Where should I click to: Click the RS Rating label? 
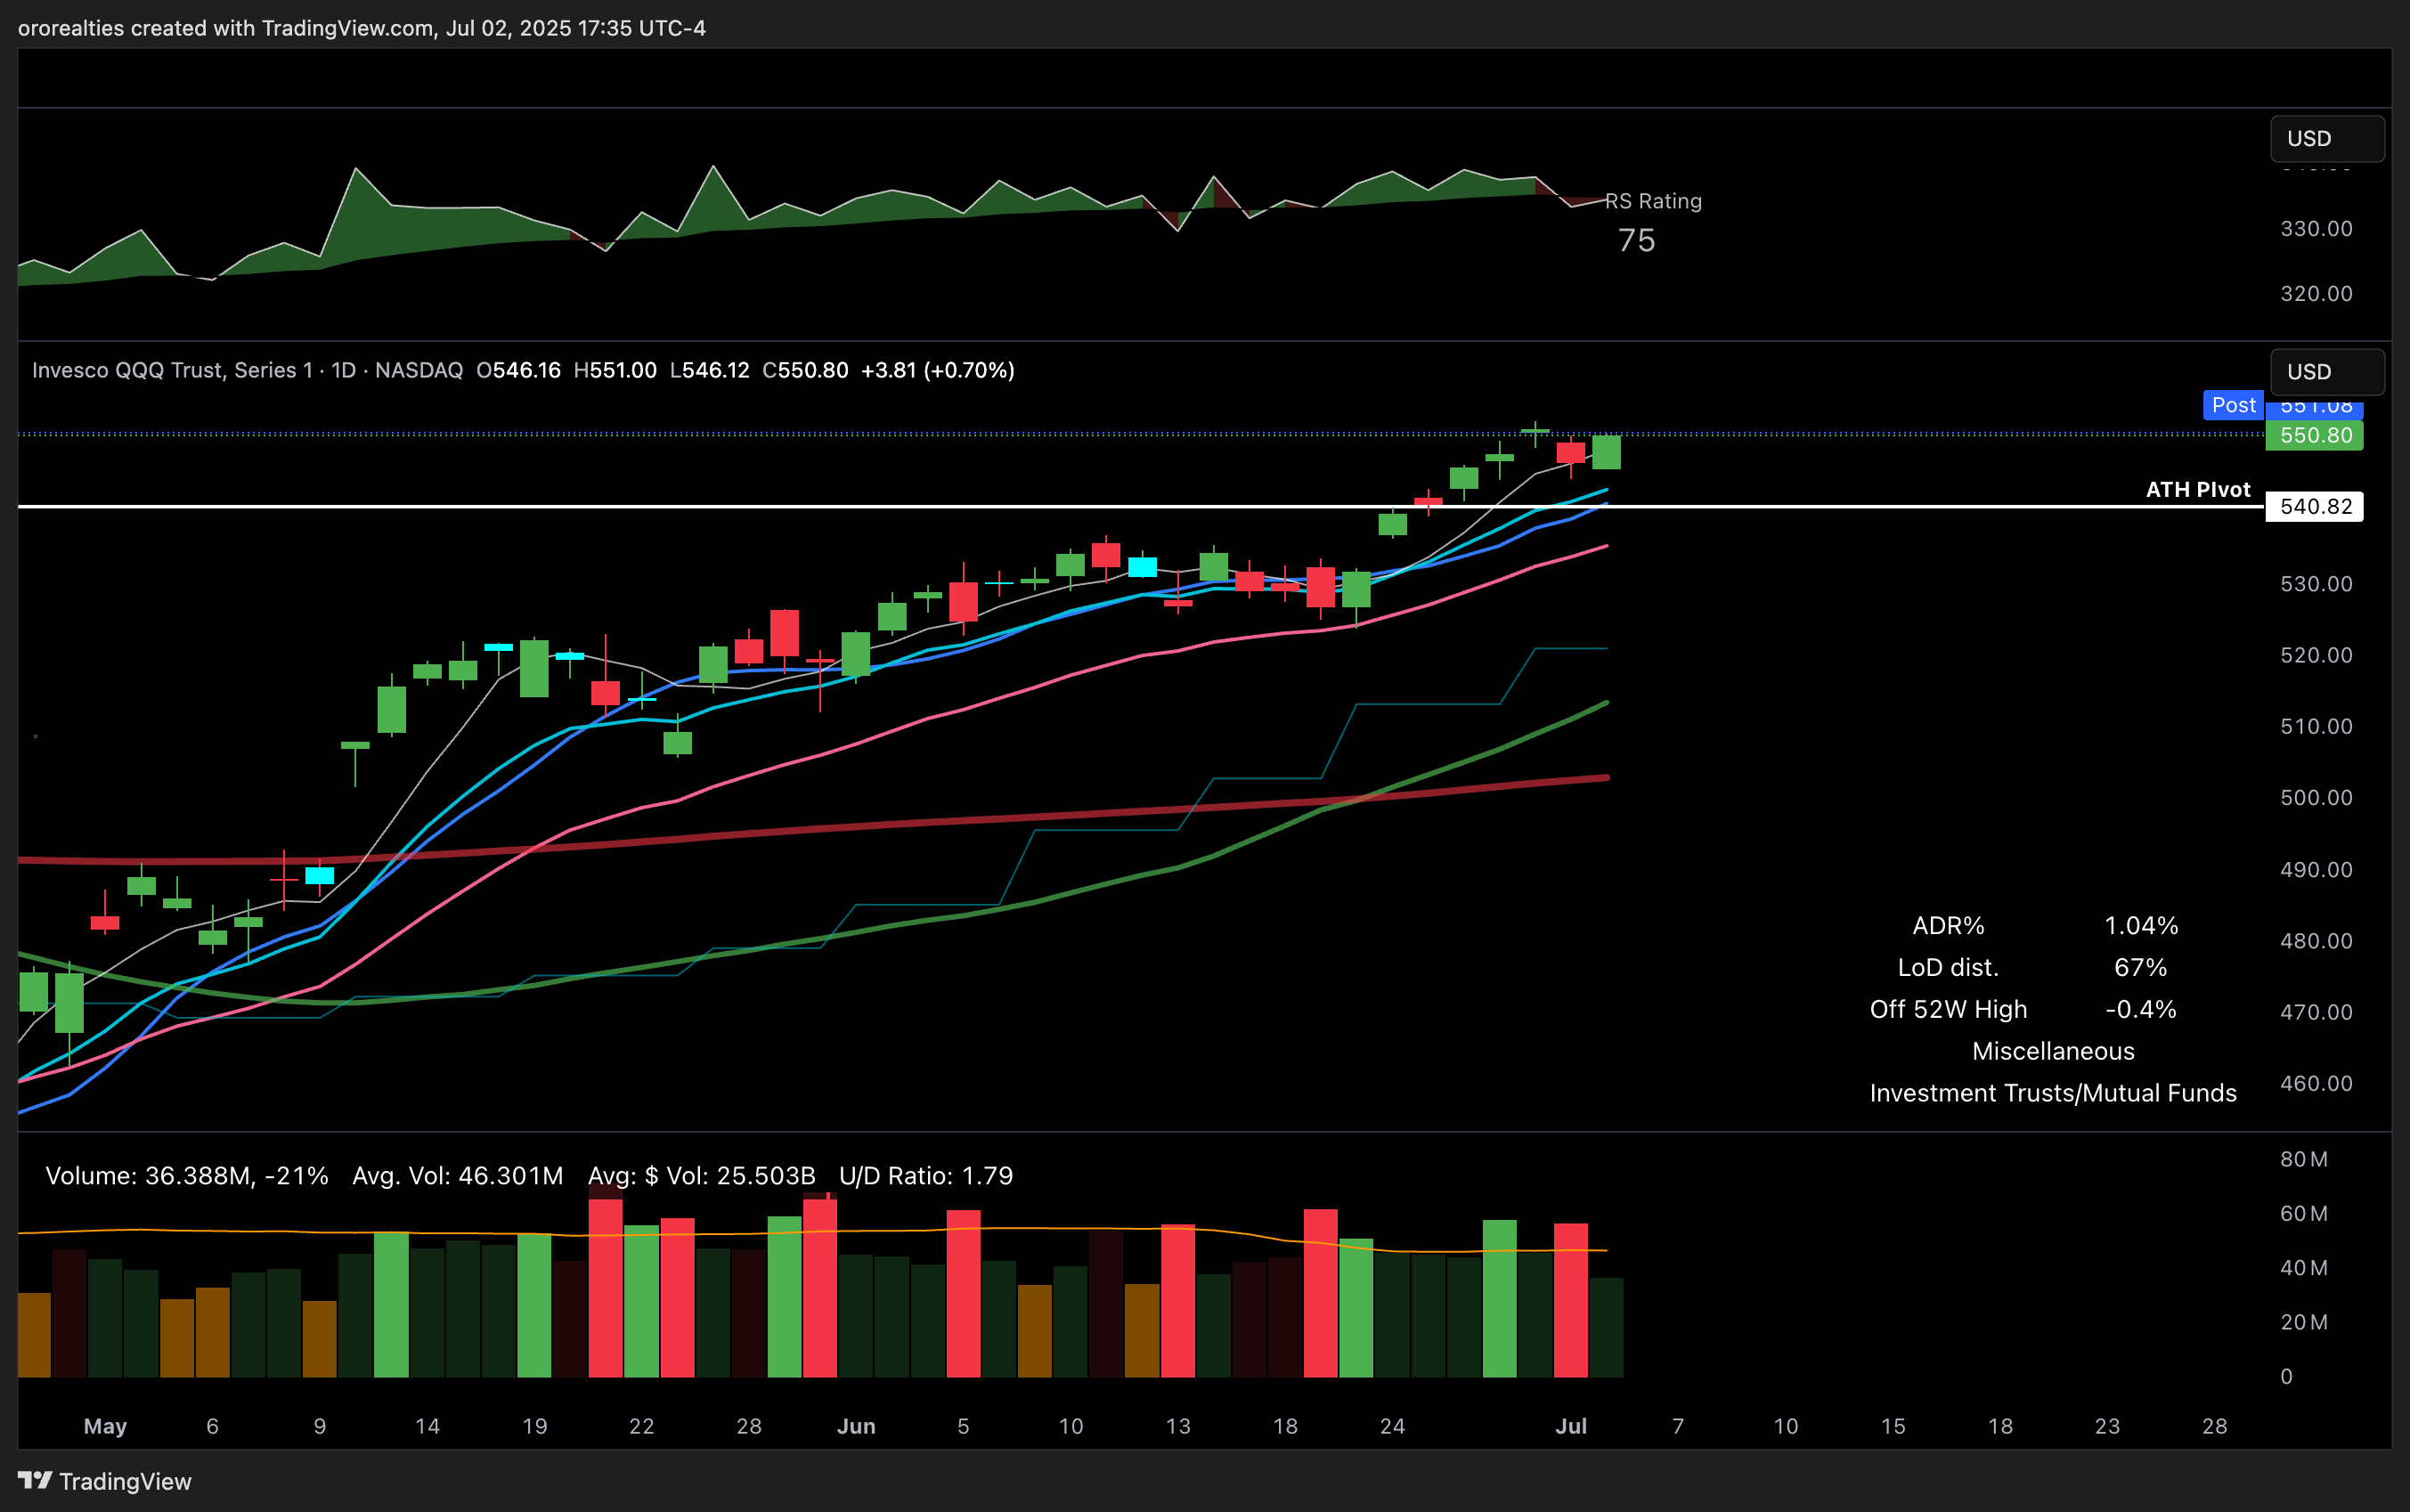coord(1653,201)
